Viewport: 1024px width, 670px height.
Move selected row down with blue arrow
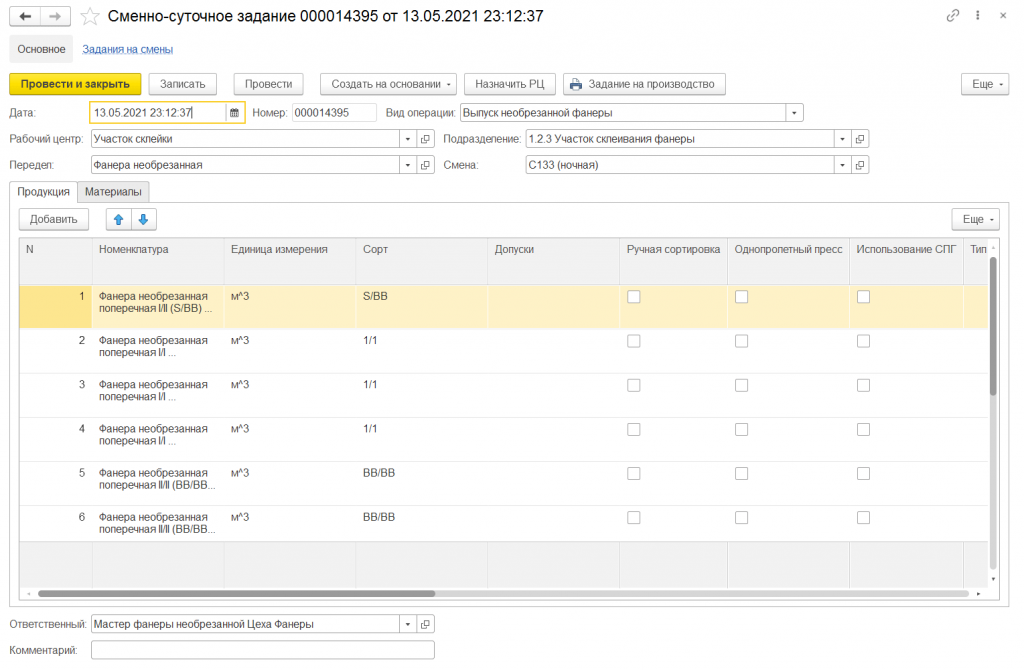pos(143,219)
